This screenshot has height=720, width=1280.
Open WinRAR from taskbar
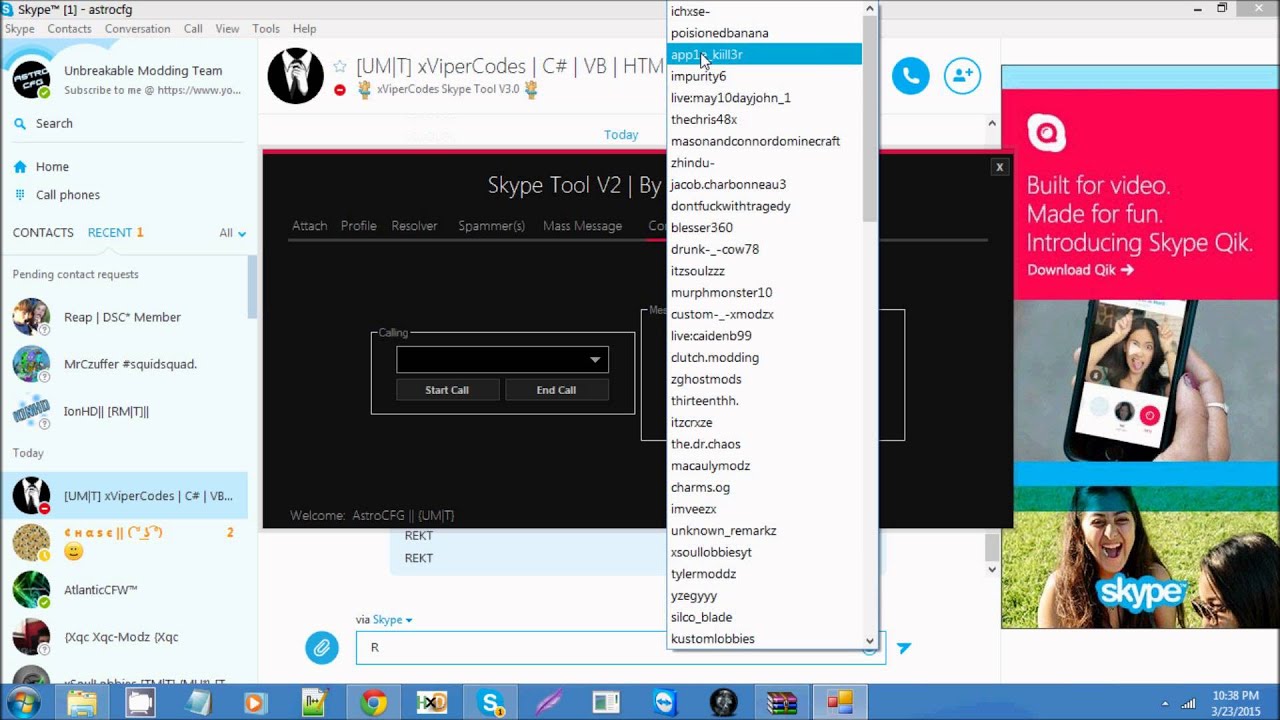(782, 703)
